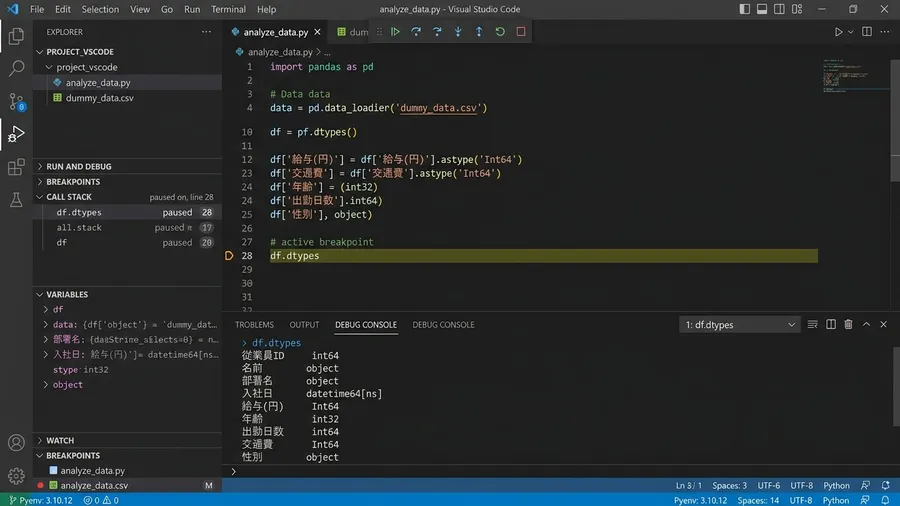Restart the debug session
This screenshot has height=506, width=900.
pos(500,32)
